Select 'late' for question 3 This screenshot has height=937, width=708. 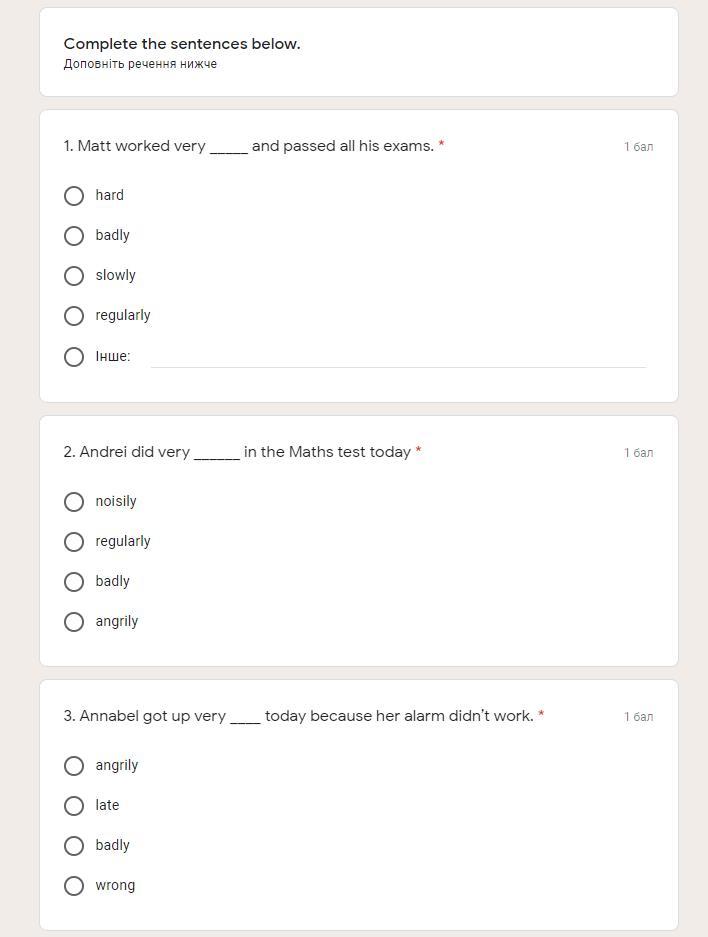[74, 806]
